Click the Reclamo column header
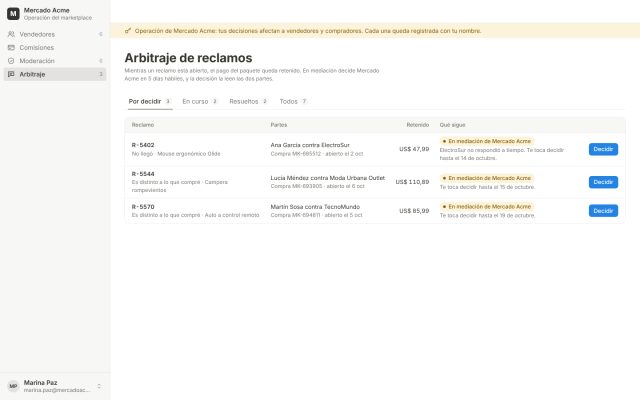 tap(143, 125)
